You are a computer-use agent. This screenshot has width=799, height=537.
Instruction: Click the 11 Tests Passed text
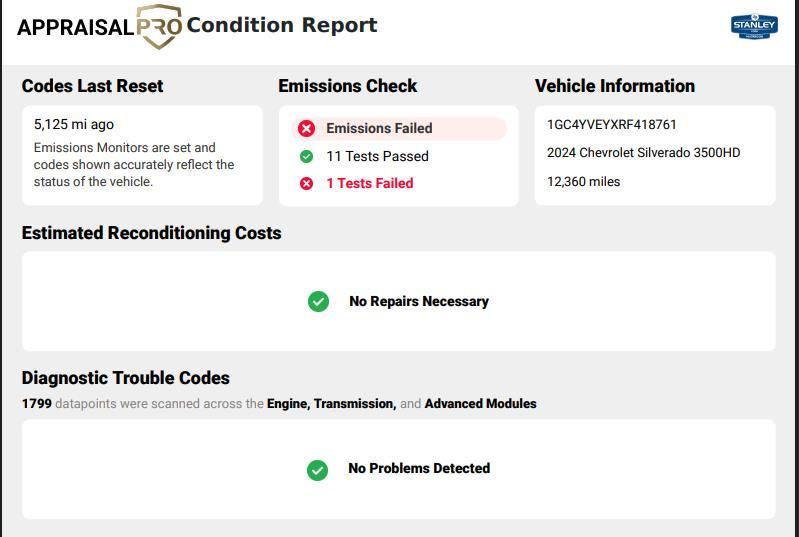click(377, 156)
